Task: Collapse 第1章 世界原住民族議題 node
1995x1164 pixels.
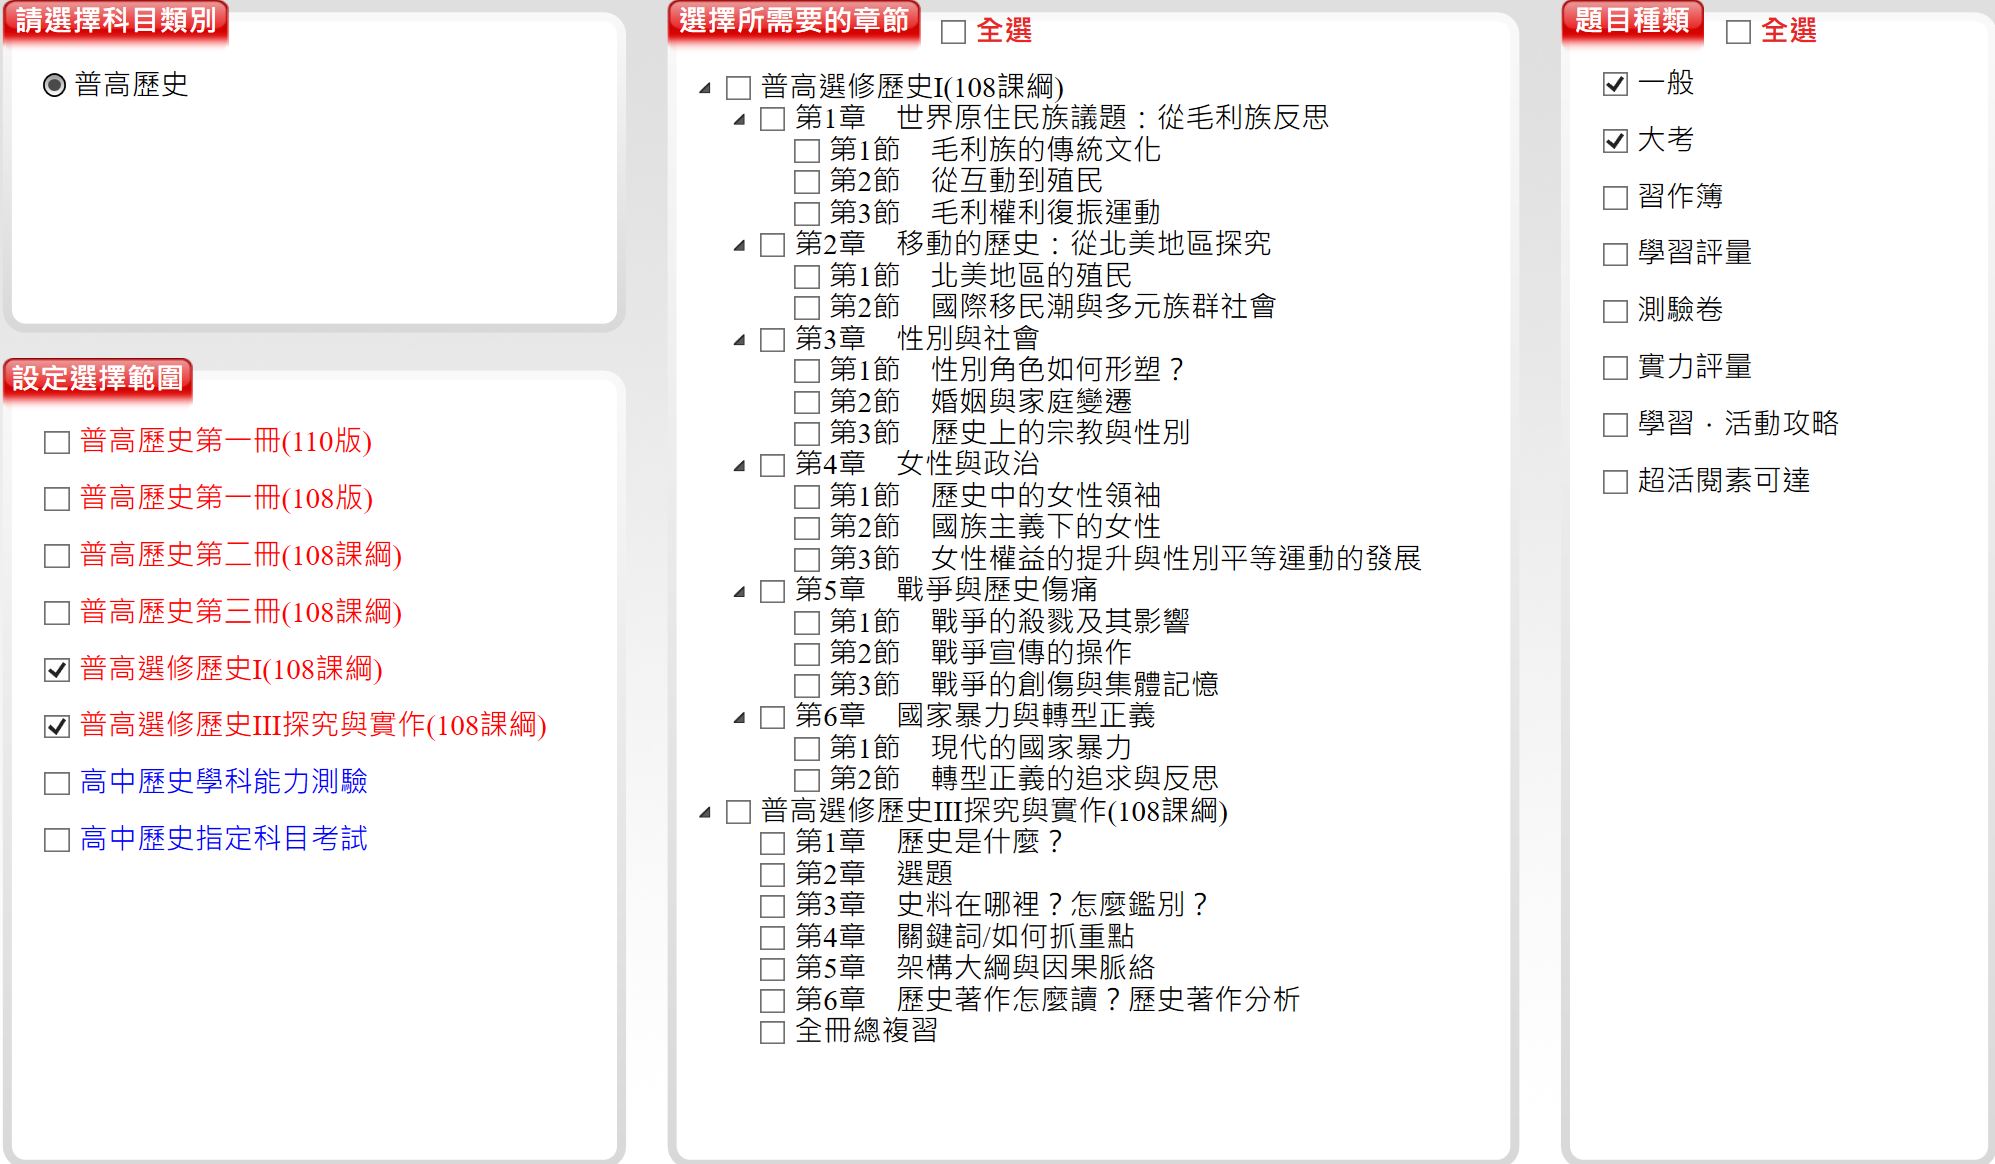Action: pos(739,120)
